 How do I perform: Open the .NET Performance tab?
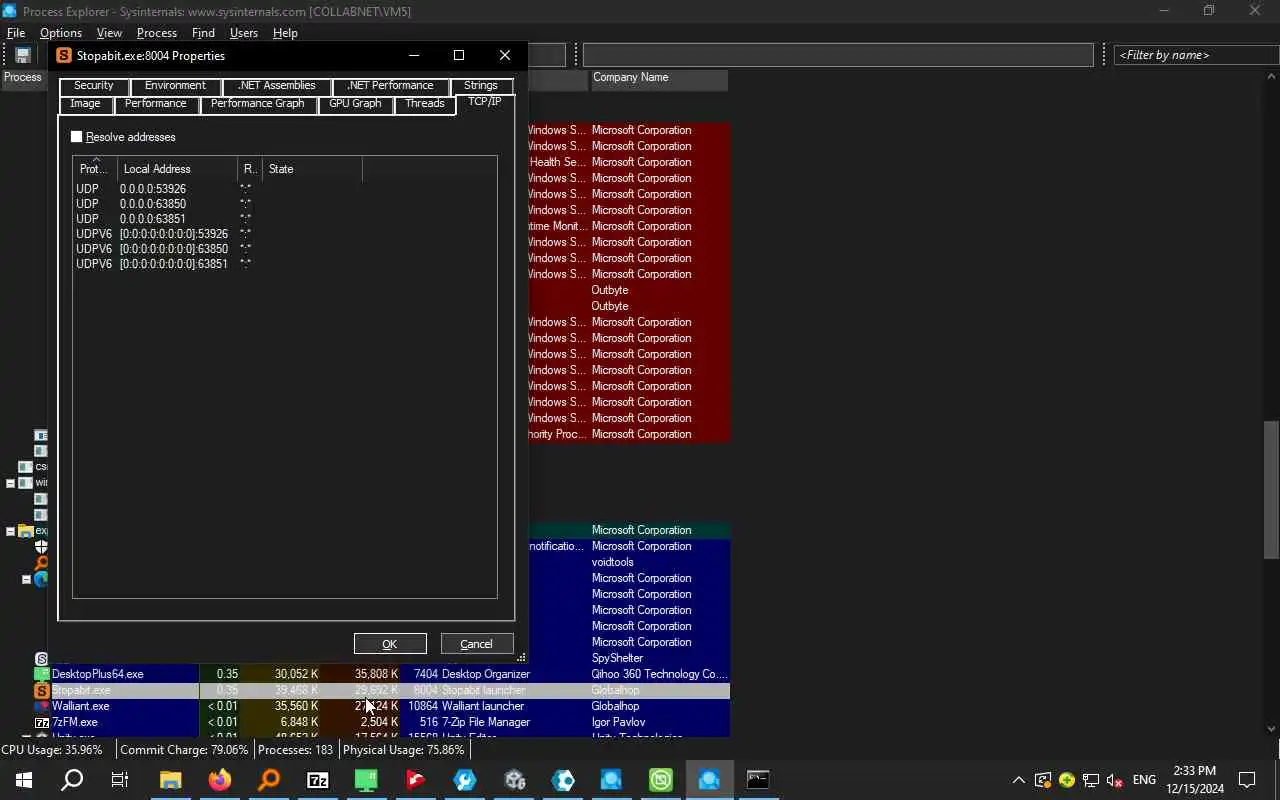click(390, 86)
